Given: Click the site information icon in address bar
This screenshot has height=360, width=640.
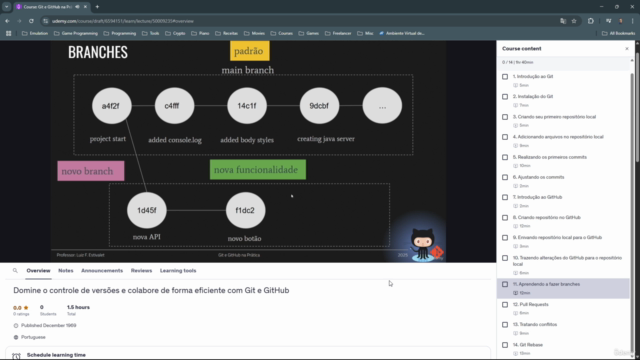Looking at the screenshot, I should pos(46,21).
